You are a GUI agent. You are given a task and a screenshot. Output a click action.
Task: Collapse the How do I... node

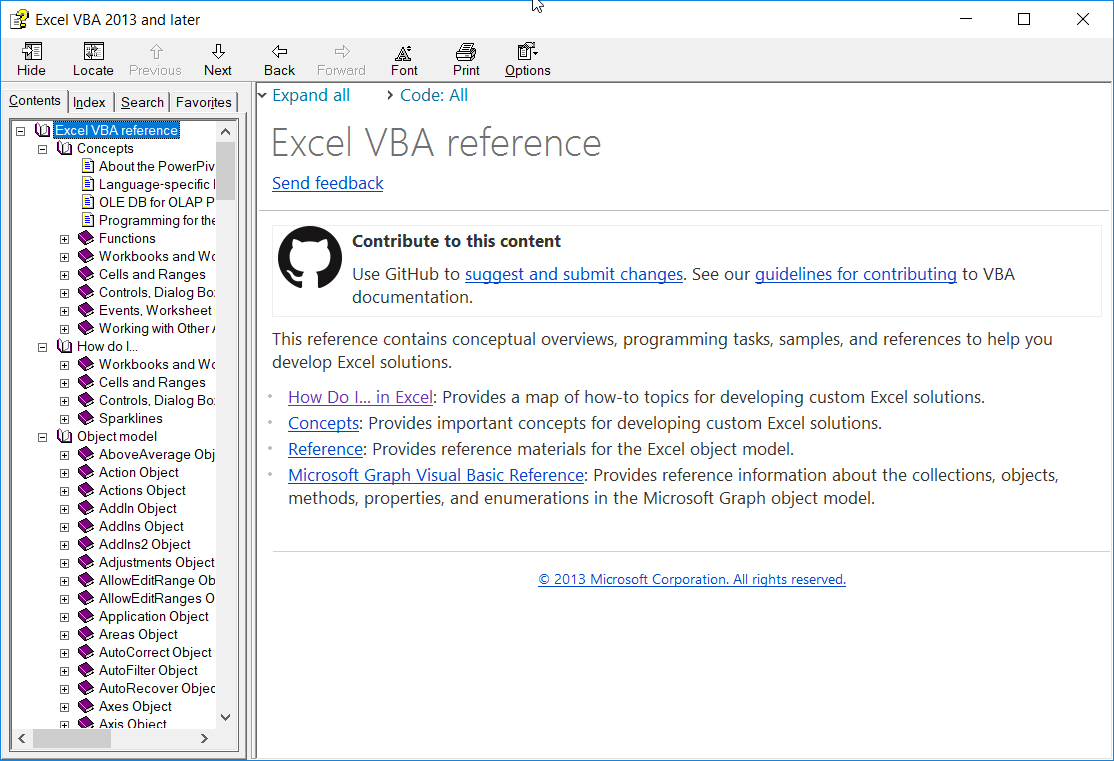pyautogui.click(x=43, y=347)
